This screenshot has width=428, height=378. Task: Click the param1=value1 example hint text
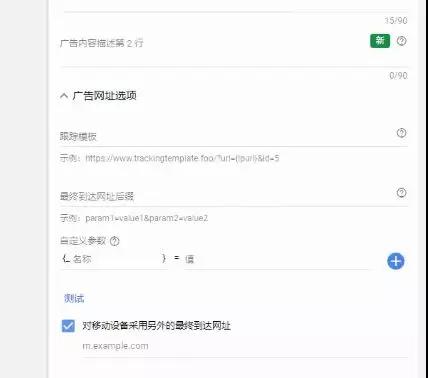tap(134, 218)
